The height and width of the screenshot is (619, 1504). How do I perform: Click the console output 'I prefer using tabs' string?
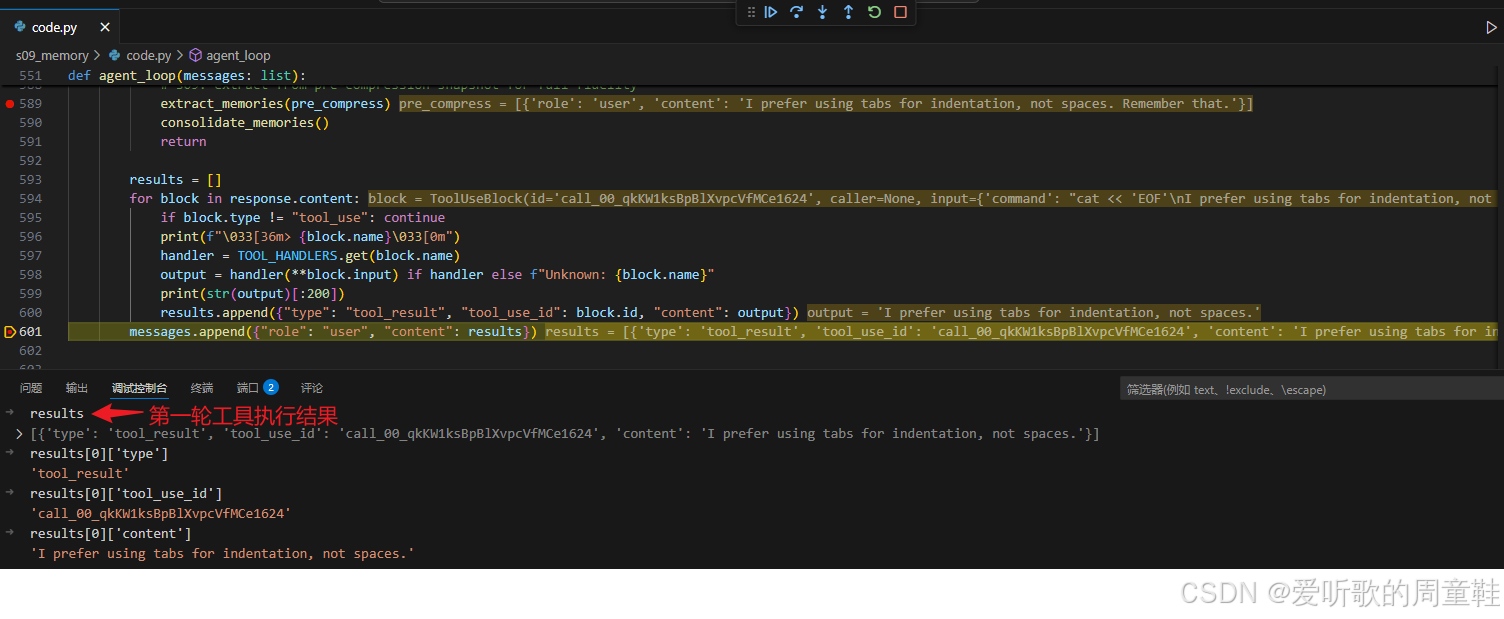click(222, 553)
